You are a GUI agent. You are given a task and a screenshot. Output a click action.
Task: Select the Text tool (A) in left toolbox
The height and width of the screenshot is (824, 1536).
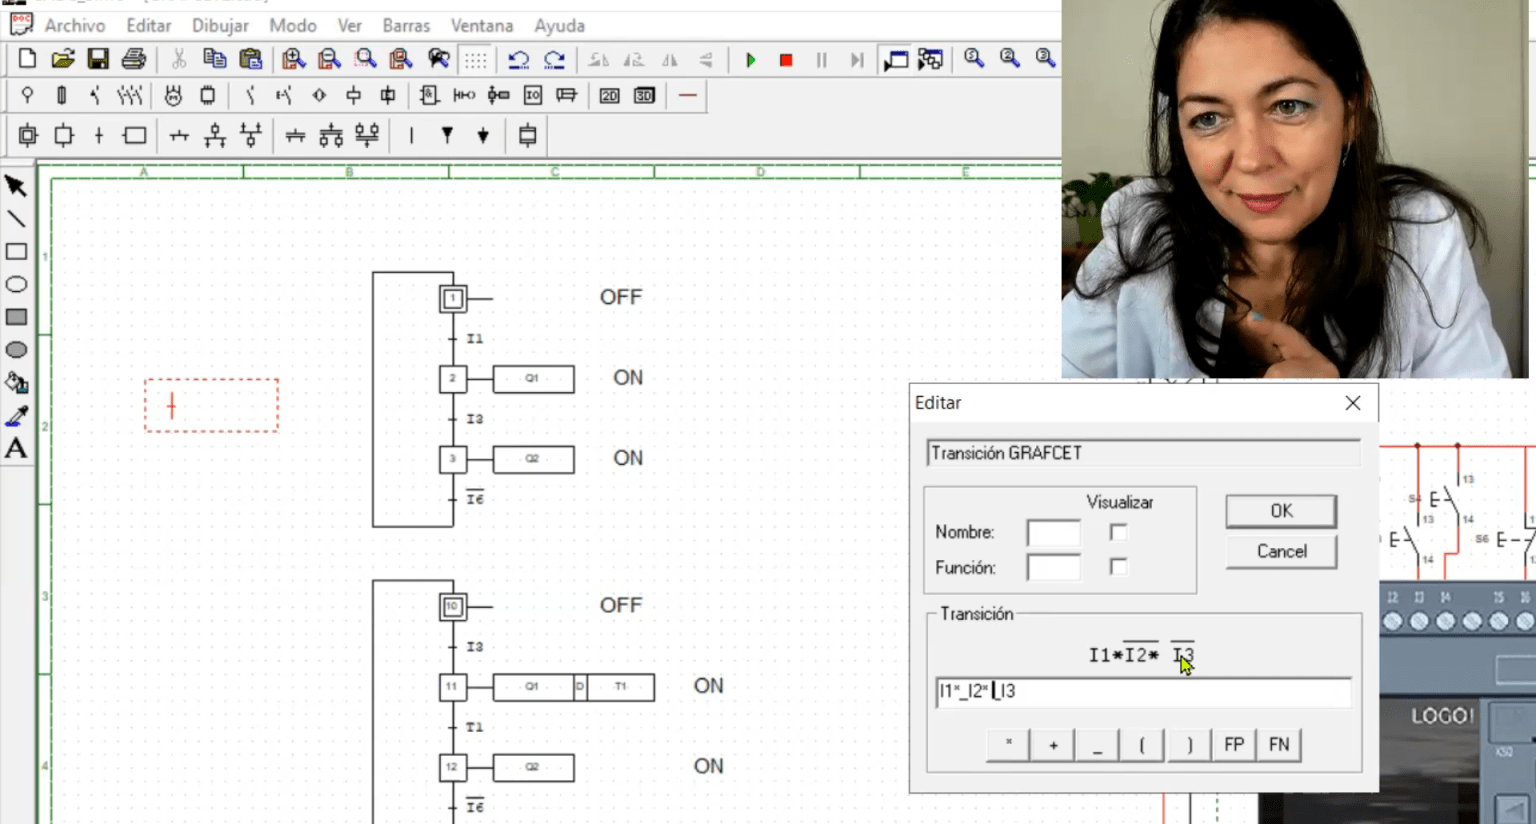(16, 449)
